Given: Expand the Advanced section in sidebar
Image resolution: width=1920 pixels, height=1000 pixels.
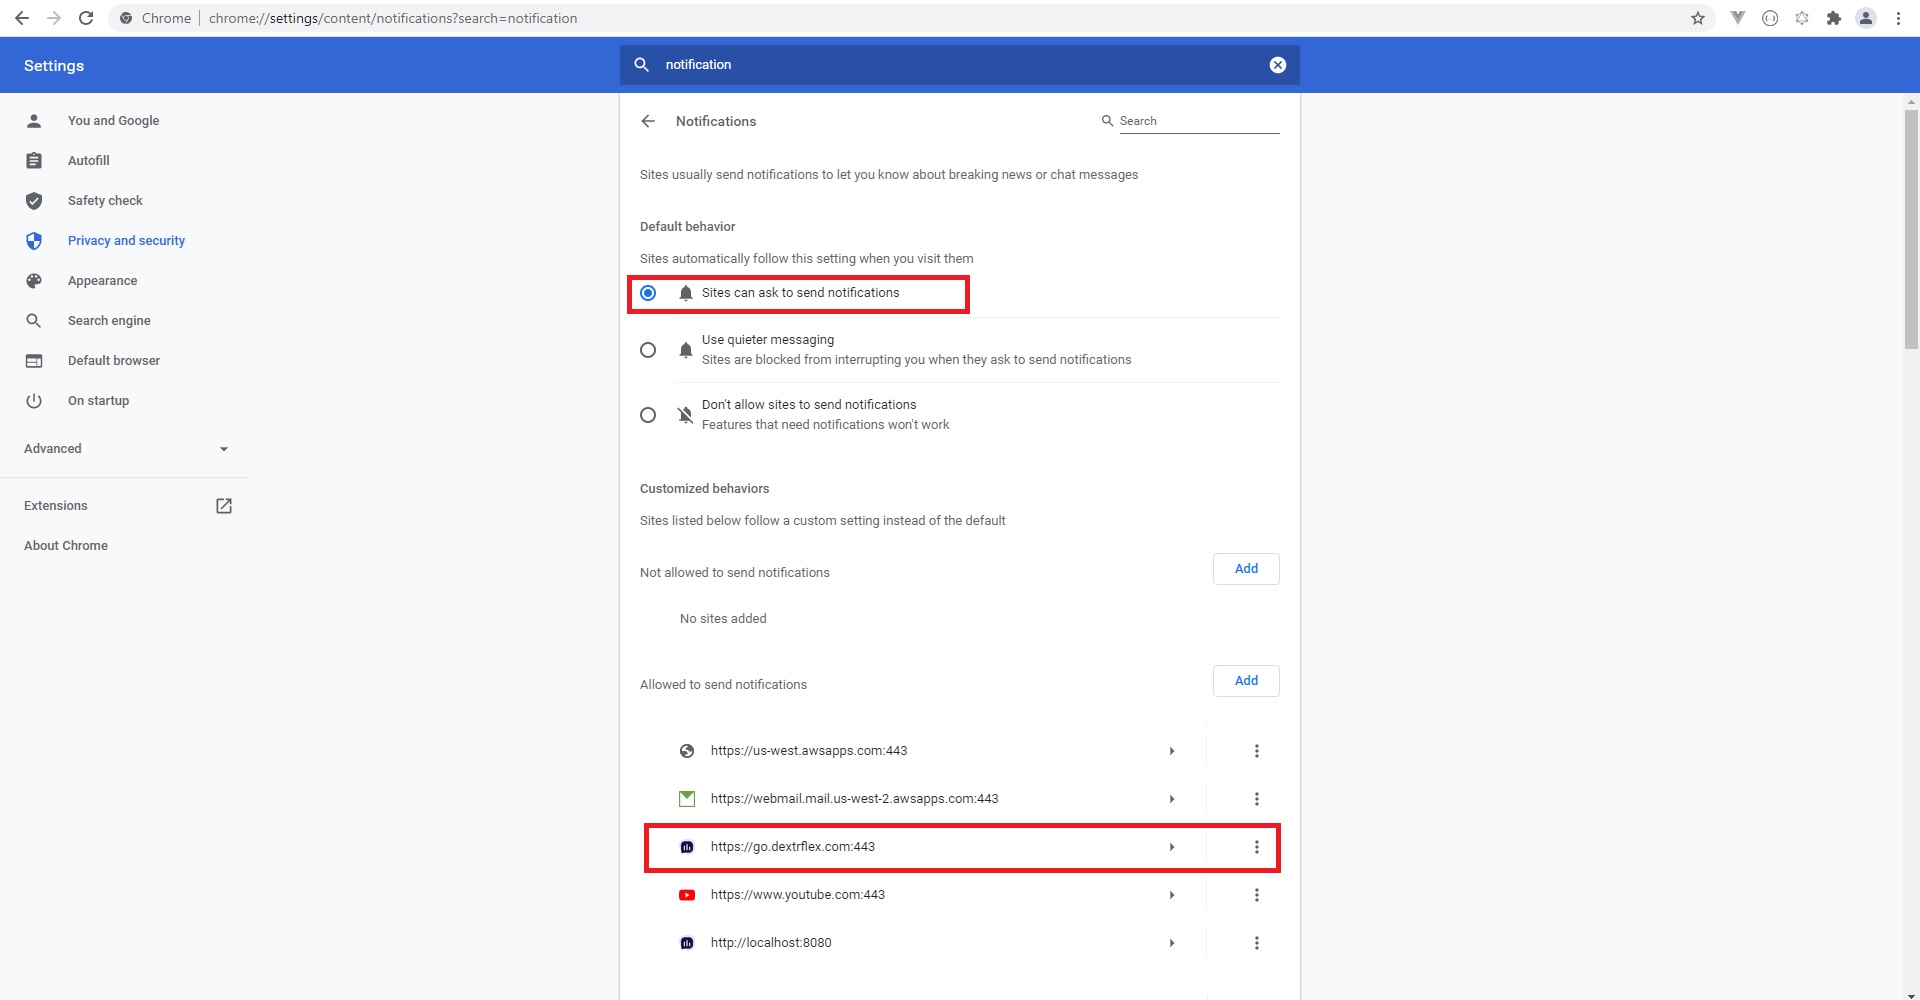Looking at the screenshot, I should point(126,449).
